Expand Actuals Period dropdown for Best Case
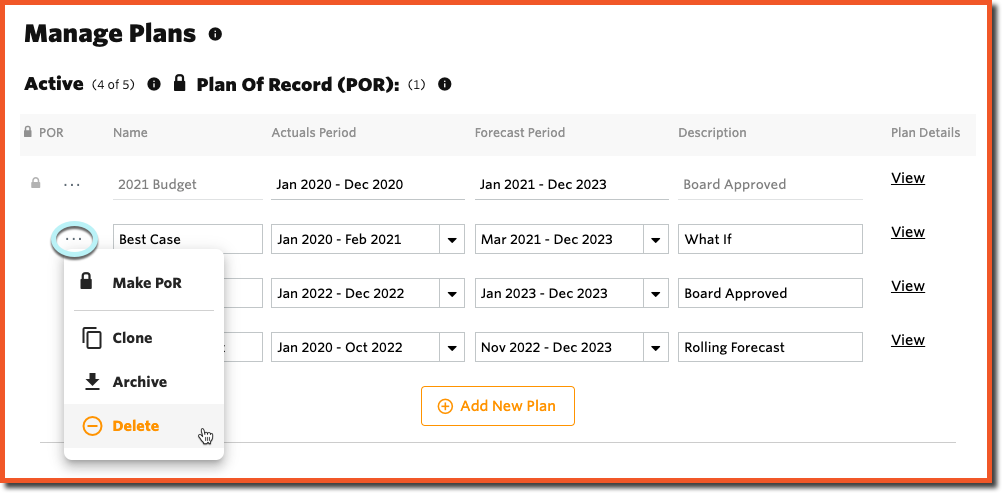Image resolution: width=1002 pixels, height=493 pixels. pos(452,239)
